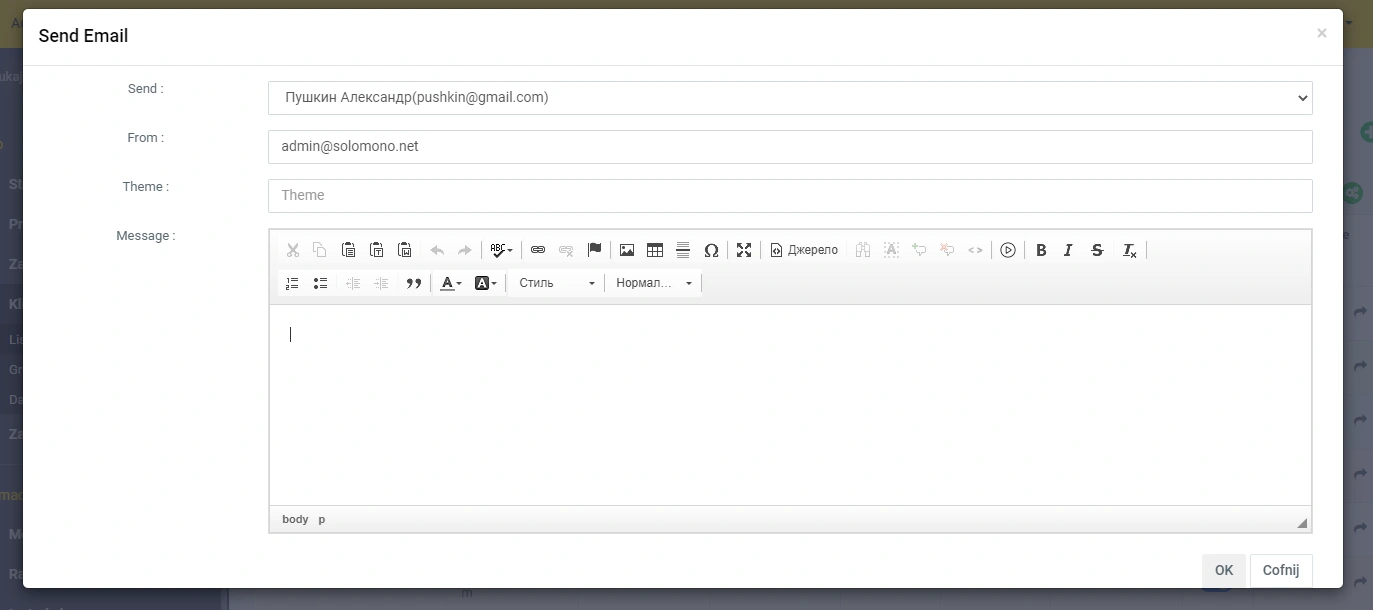The width and height of the screenshot is (1373, 610).
Task: Click the Anchor flag icon
Action: coord(594,250)
